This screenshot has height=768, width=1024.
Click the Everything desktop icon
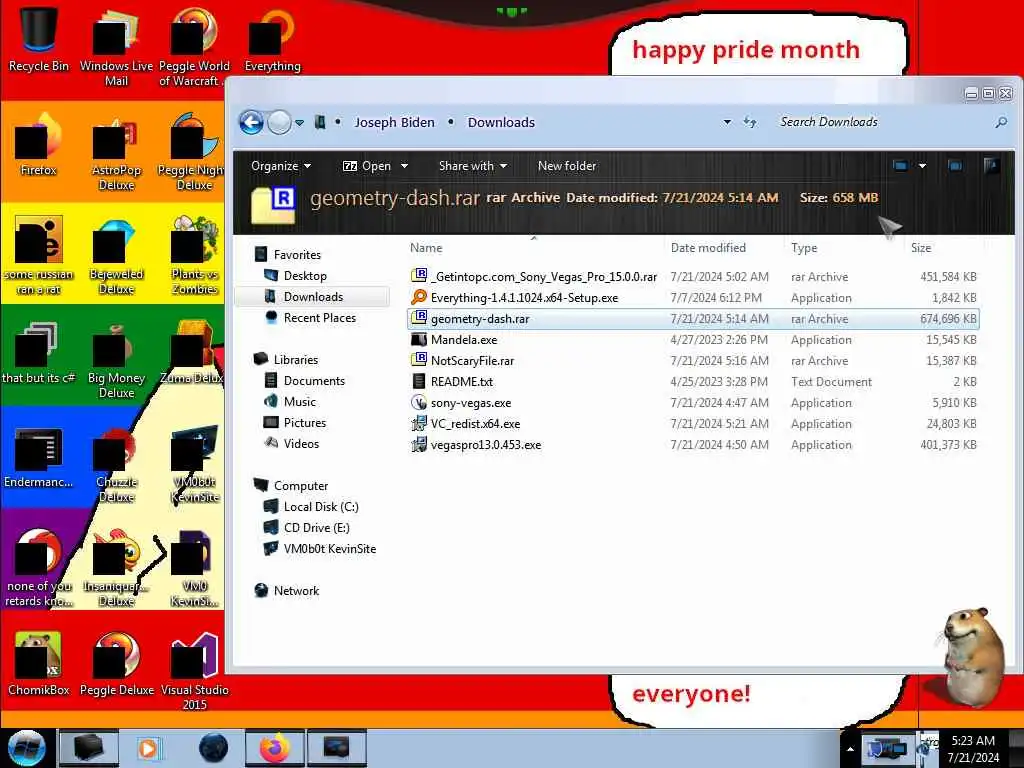coord(272,38)
